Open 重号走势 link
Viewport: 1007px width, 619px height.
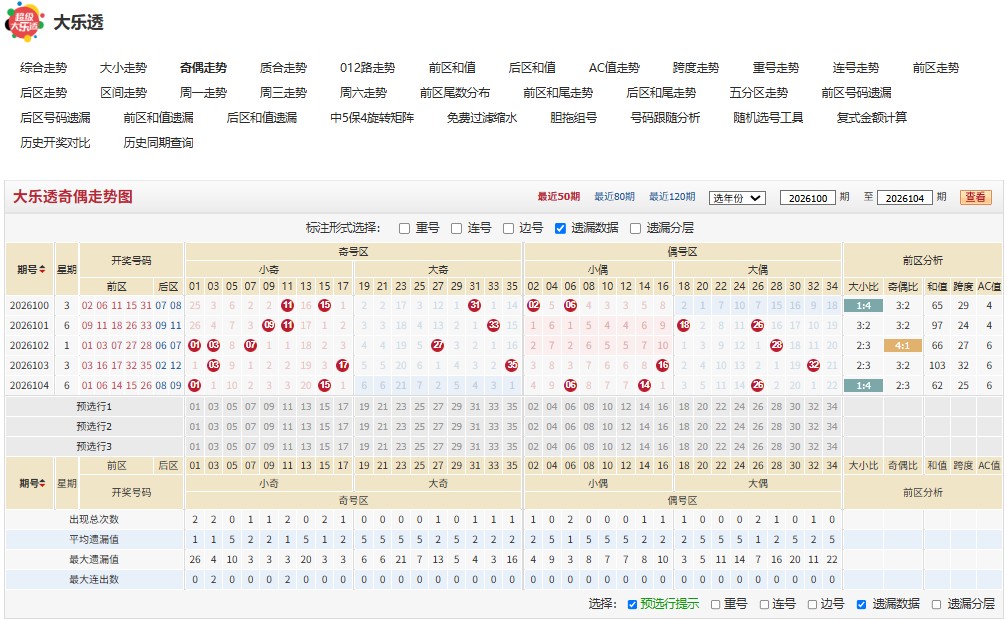pos(776,67)
